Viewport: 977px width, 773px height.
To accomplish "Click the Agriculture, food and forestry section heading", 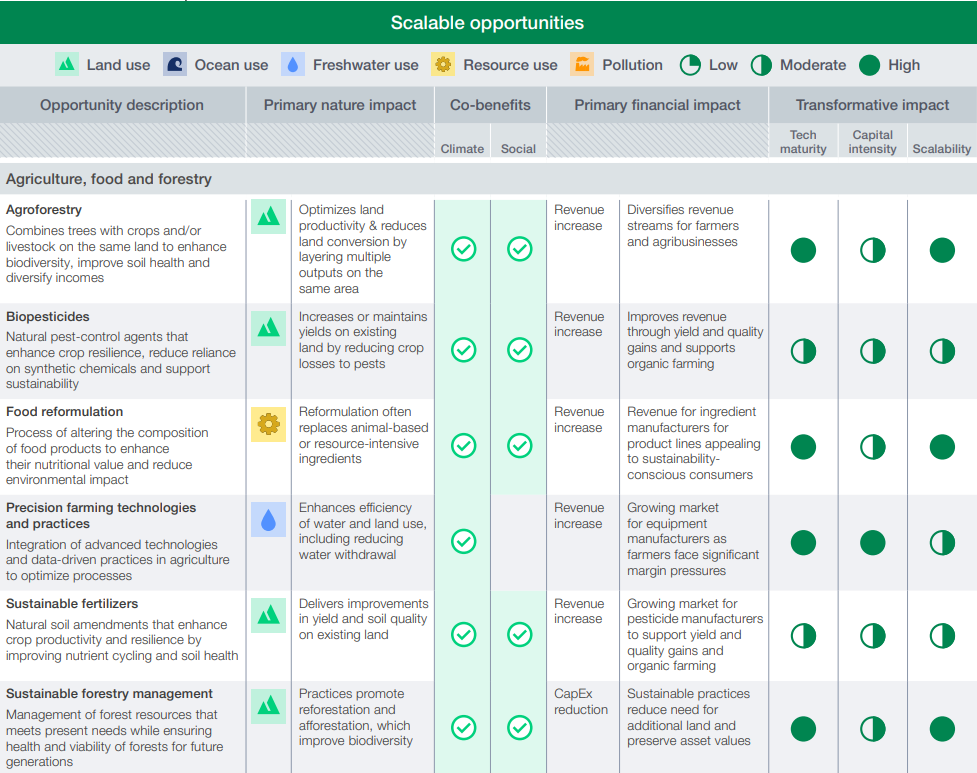I will pyautogui.click(x=109, y=179).
